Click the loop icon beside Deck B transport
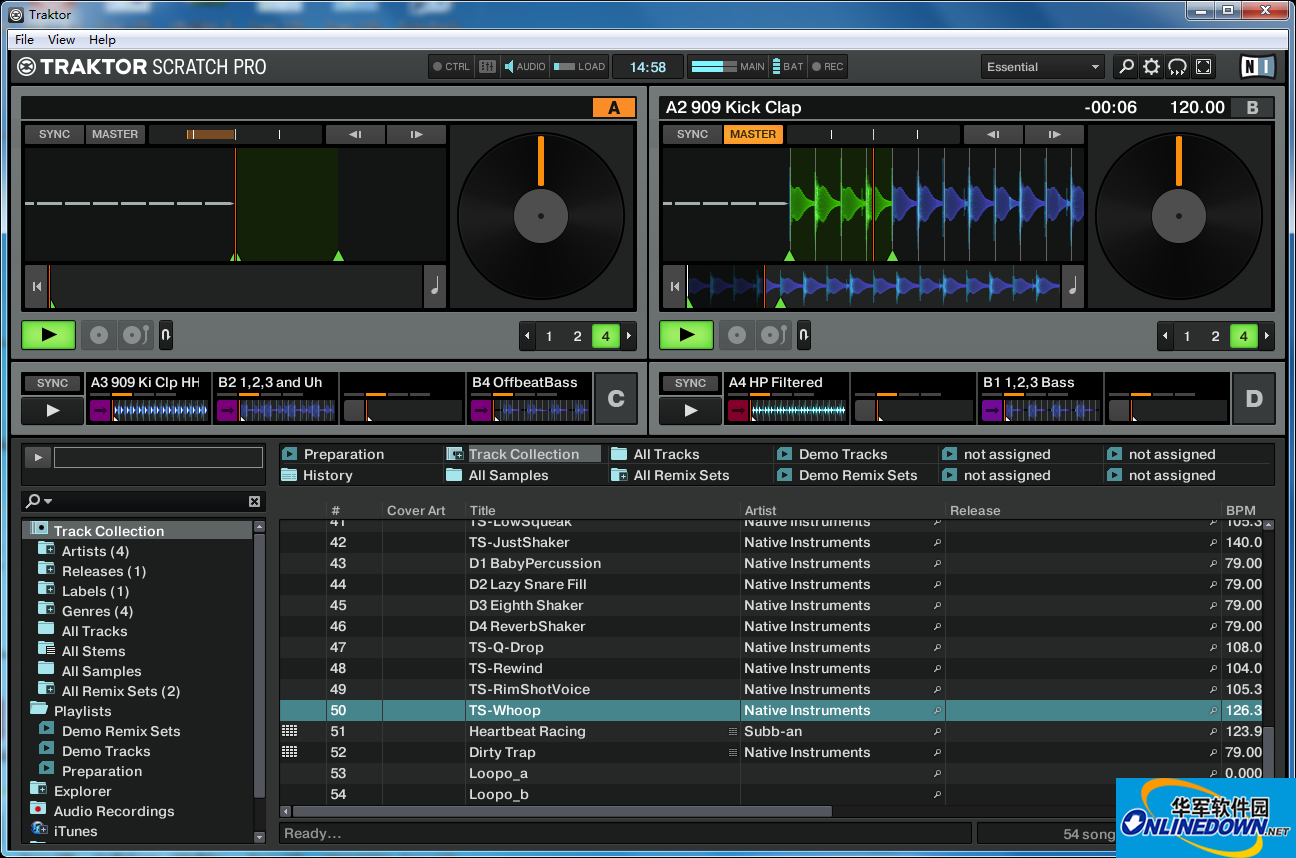This screenshot has width=1296, height=858. 804,335
